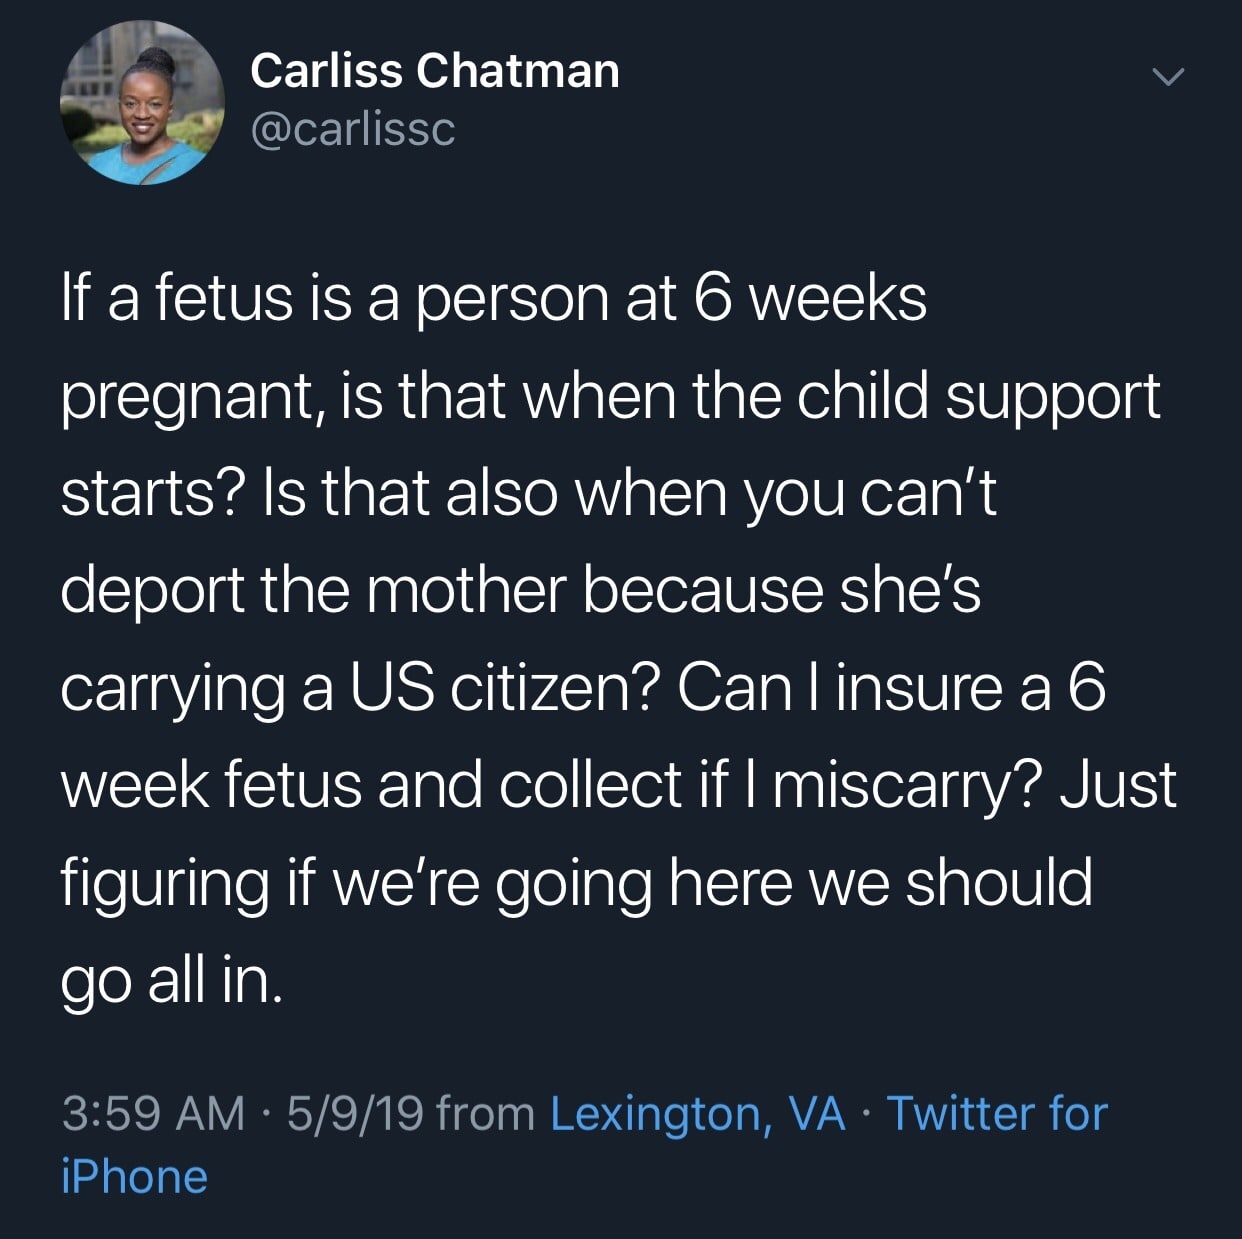Click the Twitter for iPhone source link

(997, 1113)
